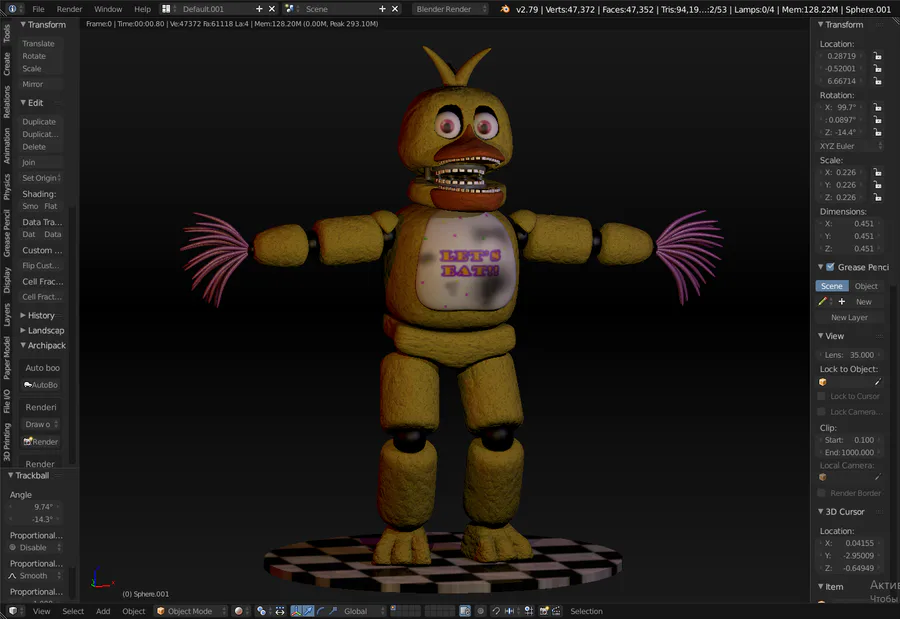Toggle proportional editing circle icon

[x=480, y=611]
